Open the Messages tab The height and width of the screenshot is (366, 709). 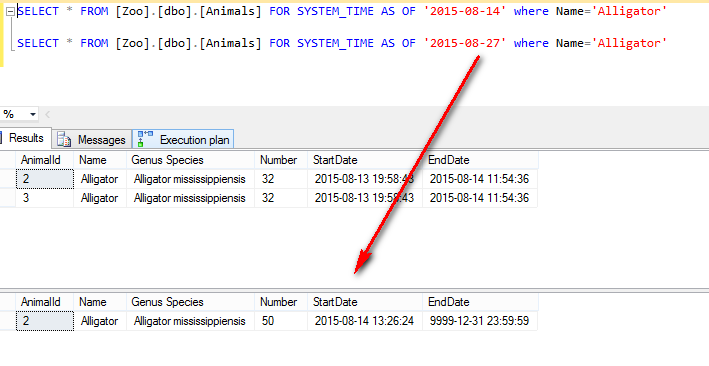pos(92,140)
